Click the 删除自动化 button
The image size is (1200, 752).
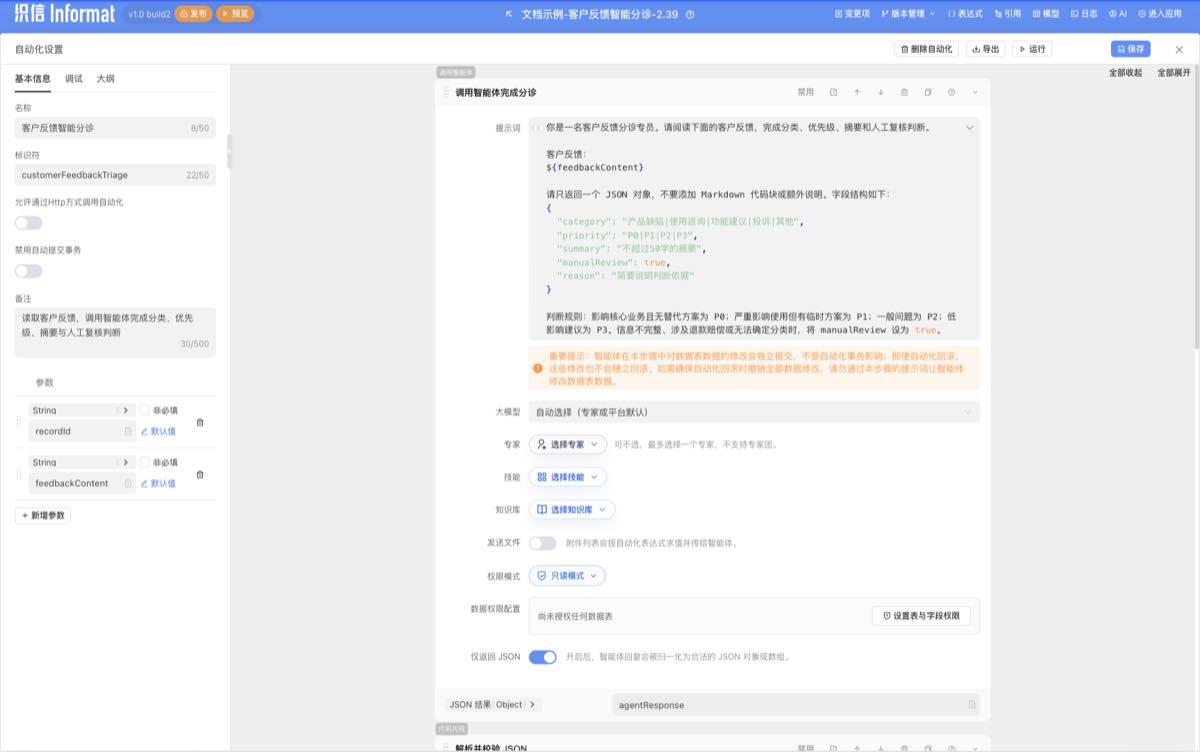(x=927, y=49)
